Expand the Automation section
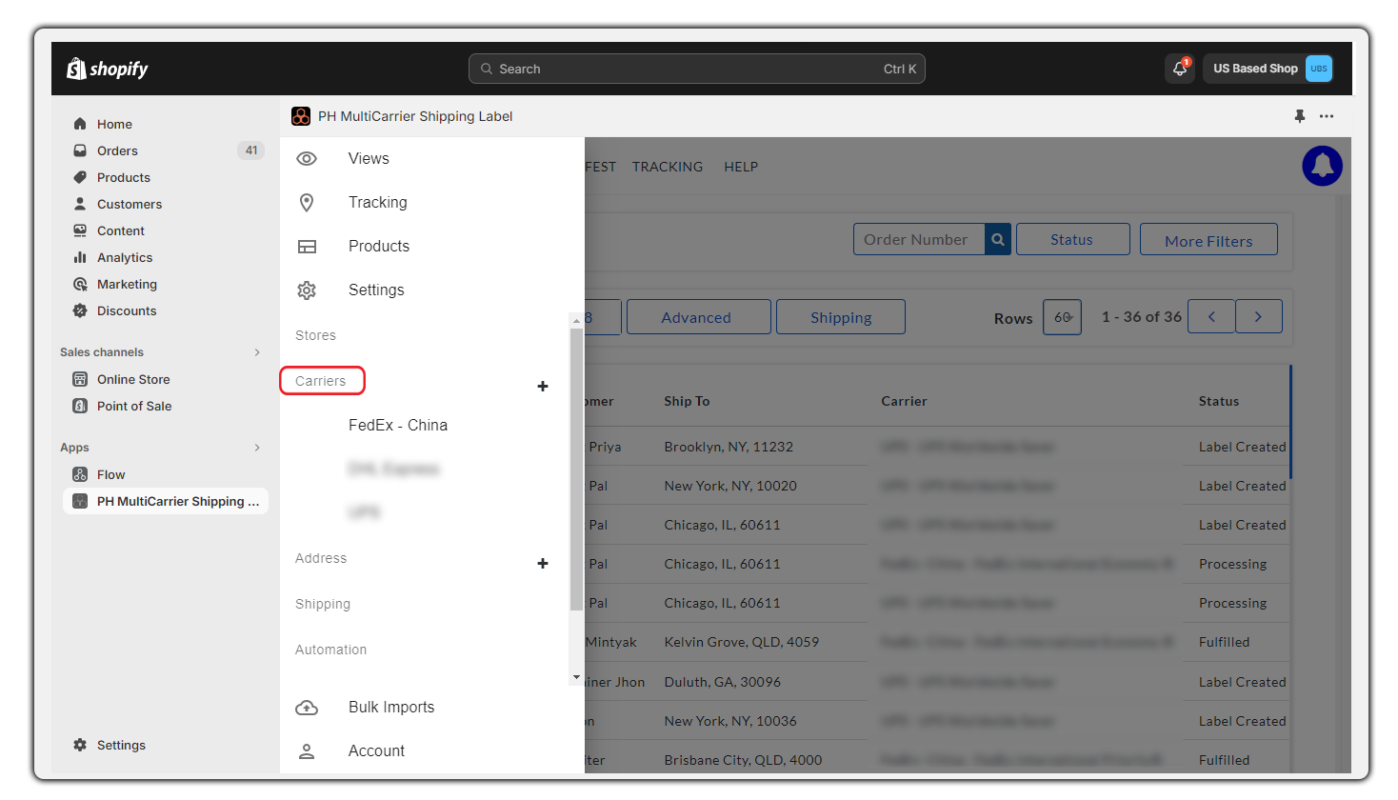1398x800 pixels. coord(331,649)
